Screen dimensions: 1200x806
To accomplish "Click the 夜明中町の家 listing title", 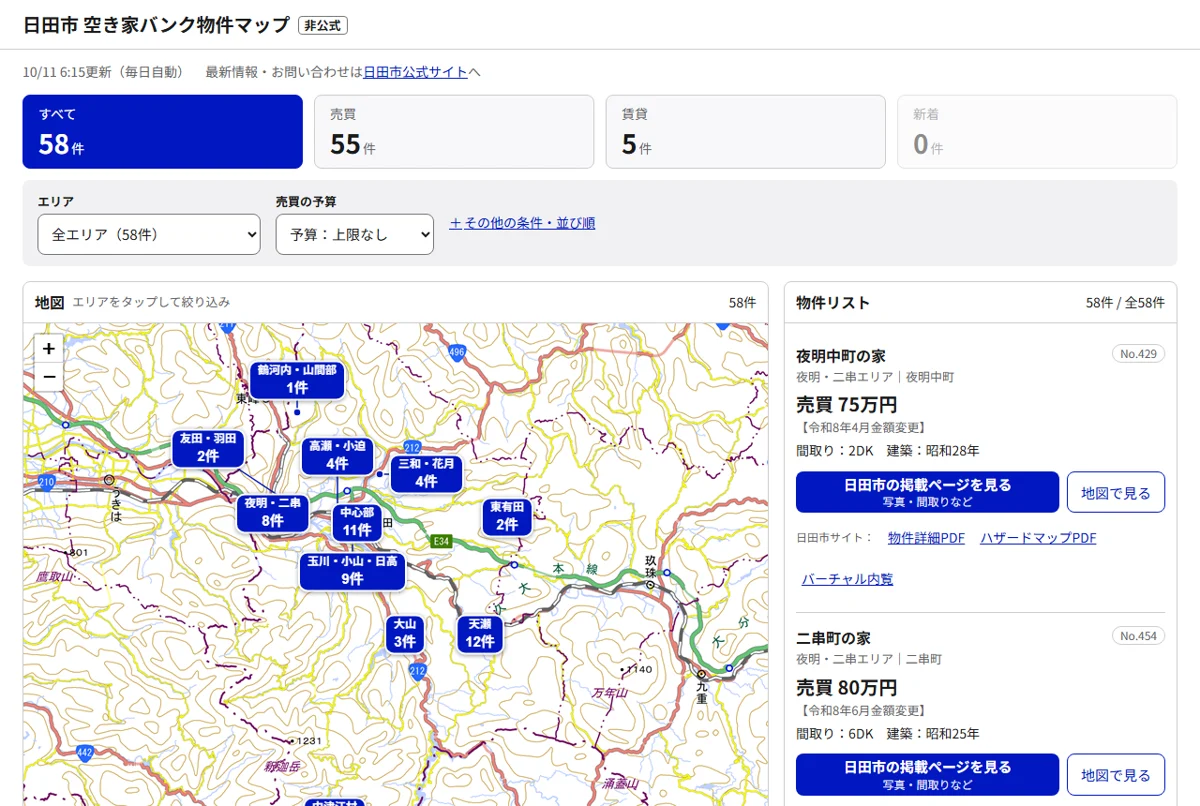I will click(x=841, y=356).
